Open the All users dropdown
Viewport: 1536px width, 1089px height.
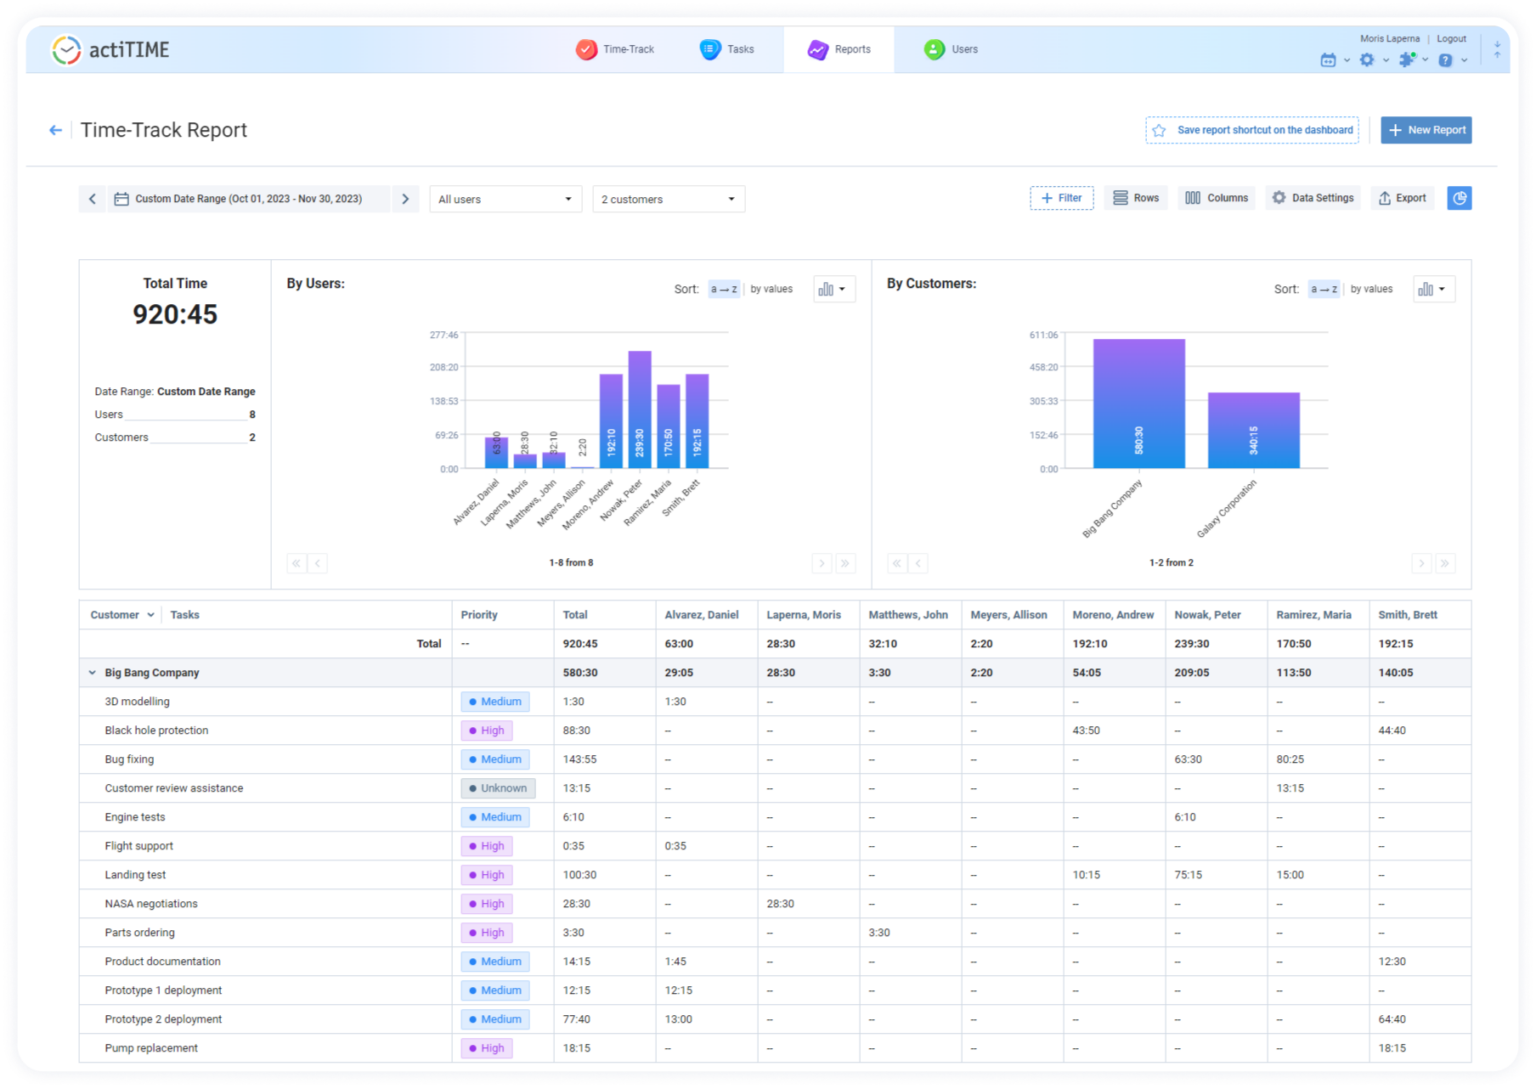point(505,198)
